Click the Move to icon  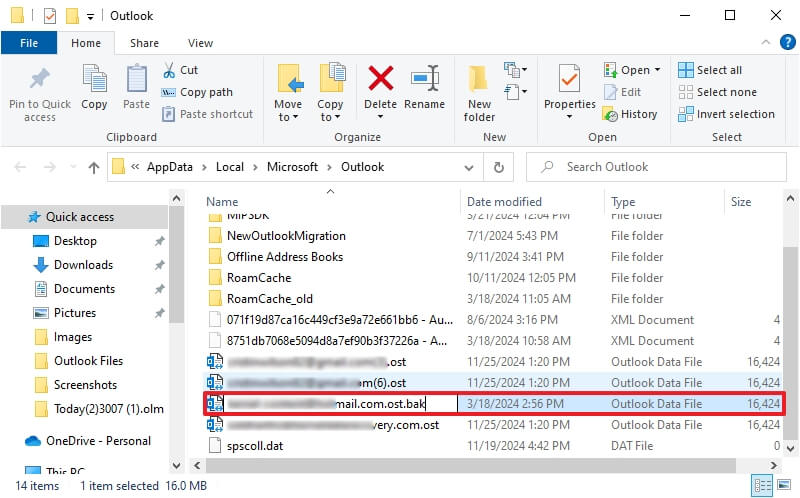[x=289, y=79]
